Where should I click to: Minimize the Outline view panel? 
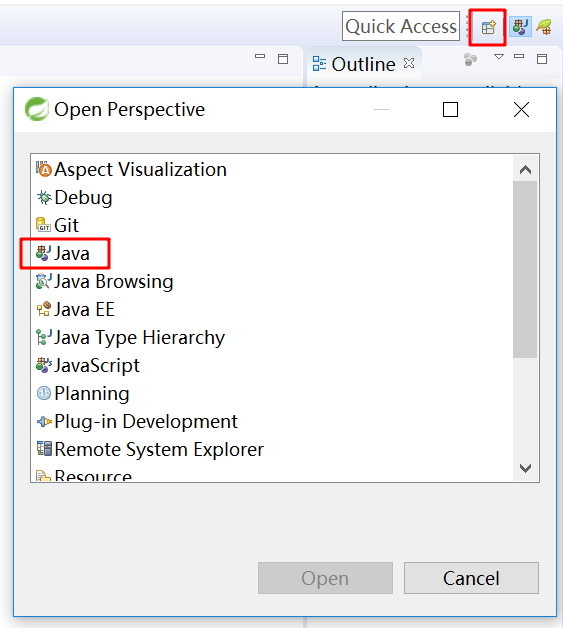pos(519,56)
